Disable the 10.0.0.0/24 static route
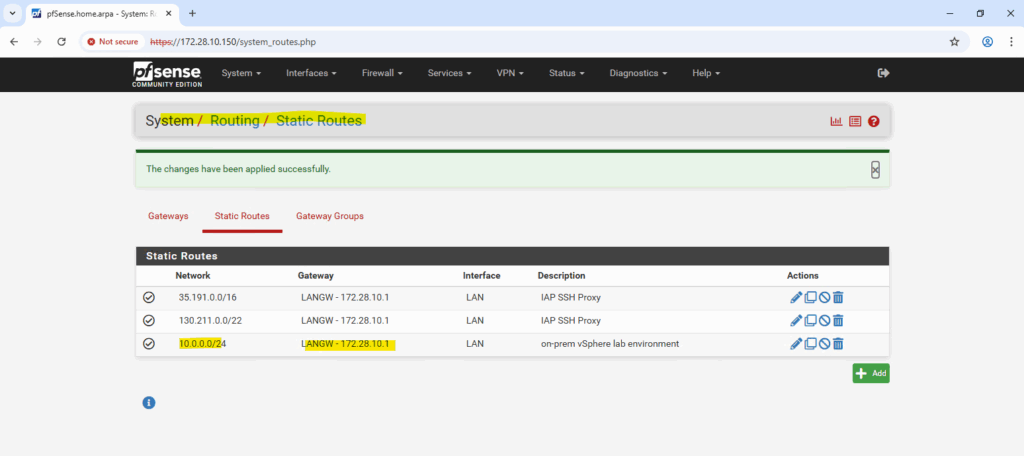 [x=825, y=344]
